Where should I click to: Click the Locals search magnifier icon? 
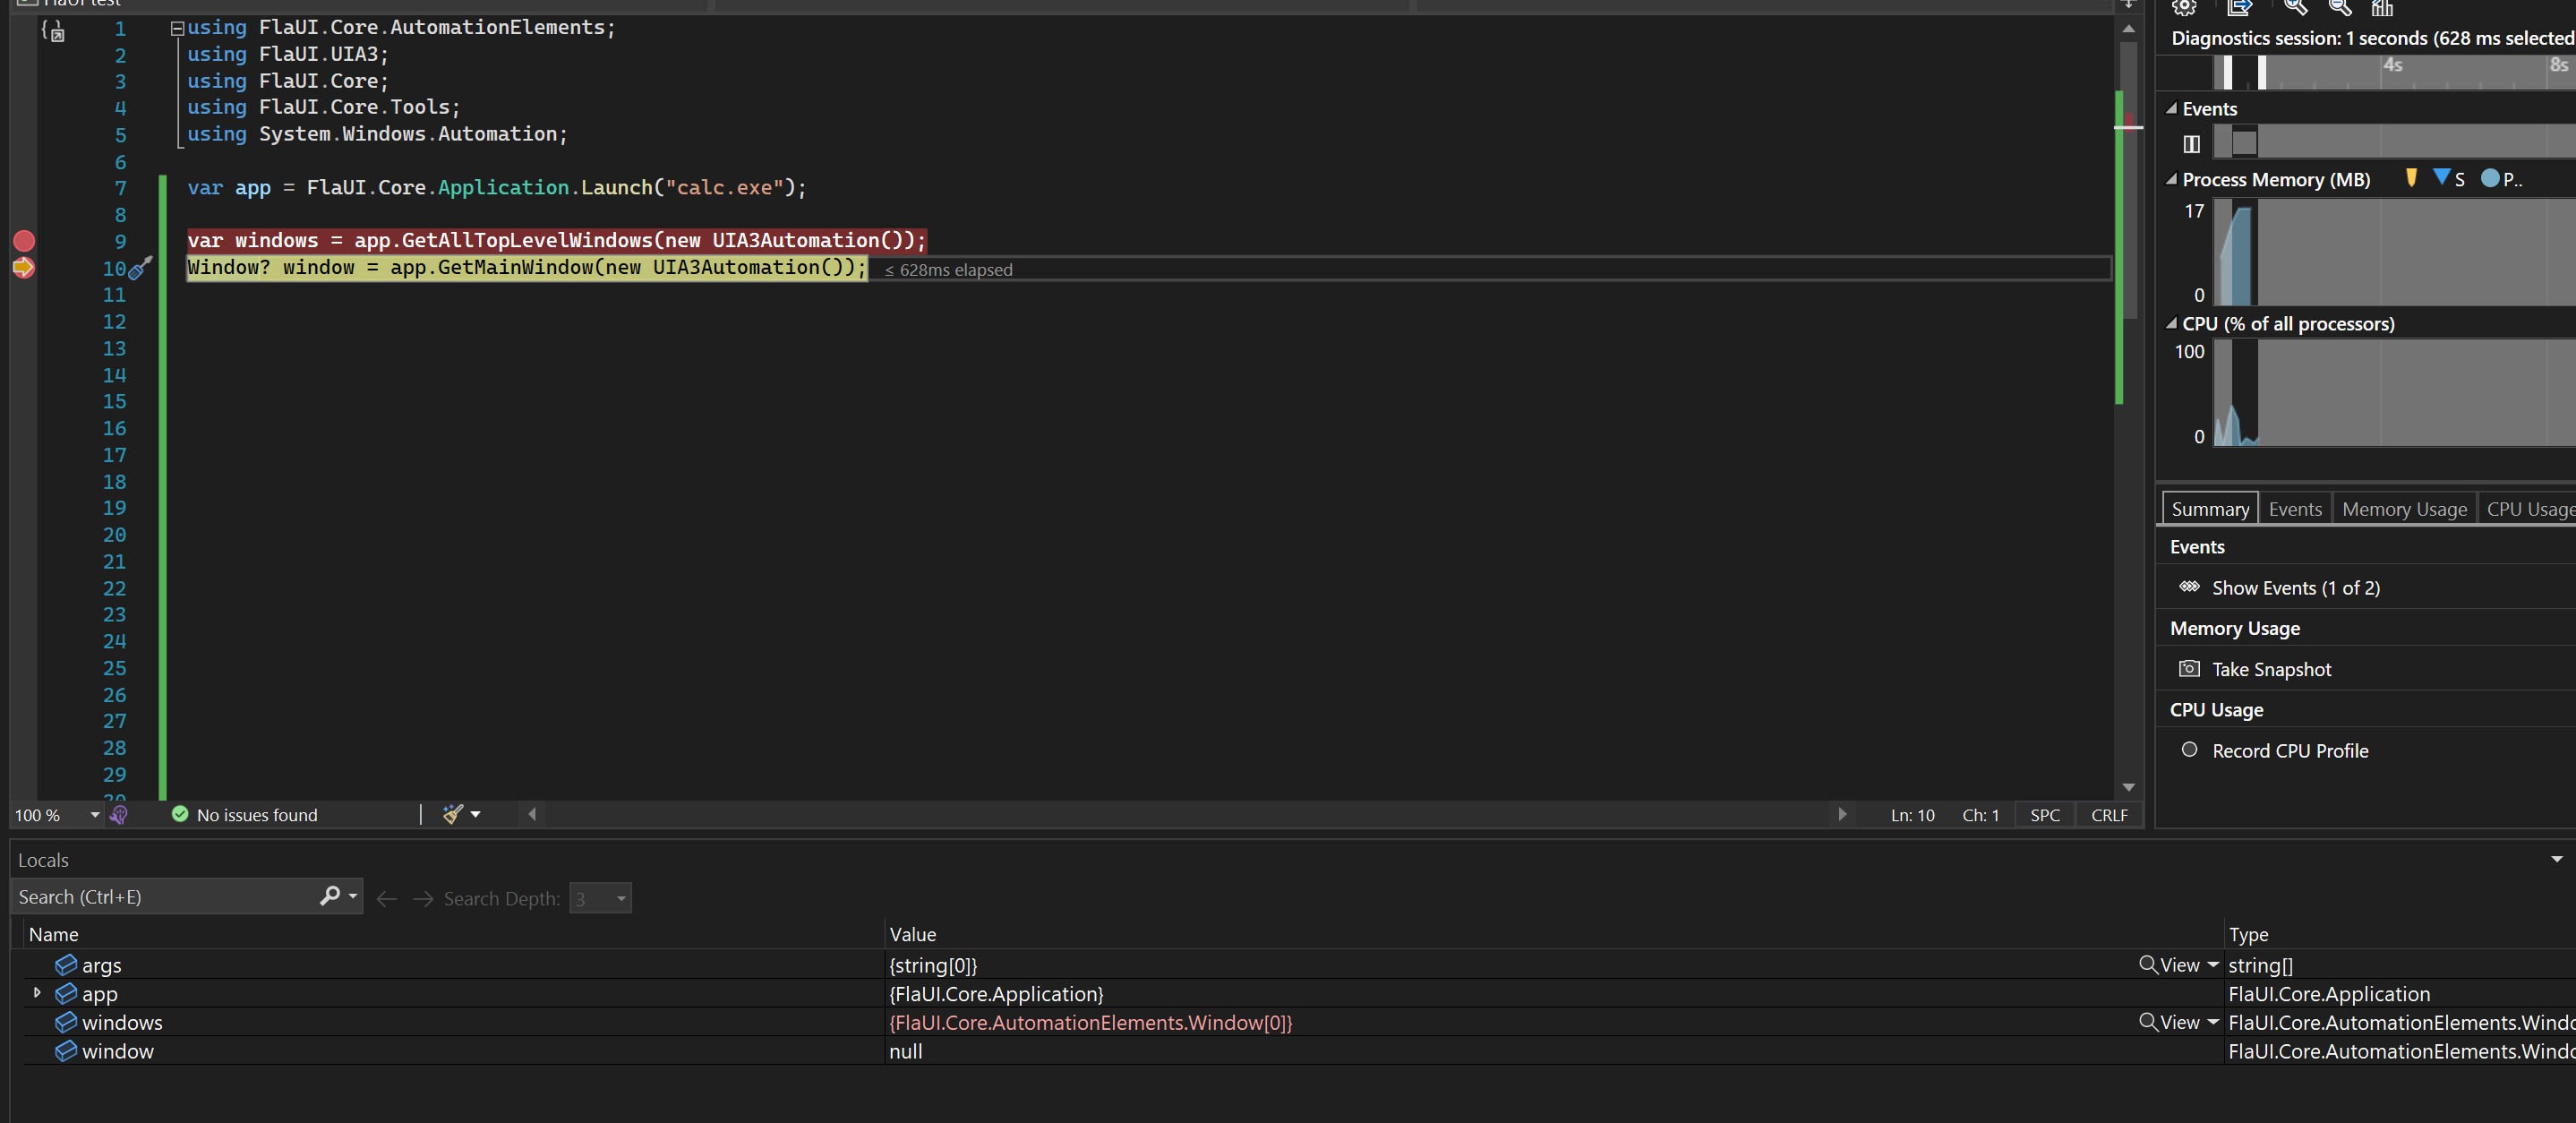(330, 896)
